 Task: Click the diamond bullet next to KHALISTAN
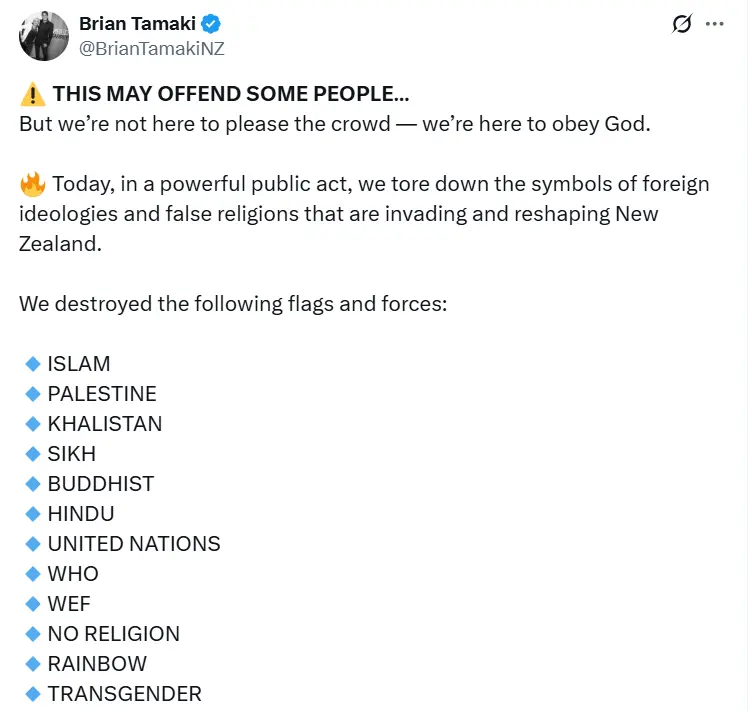pos(32,424)
